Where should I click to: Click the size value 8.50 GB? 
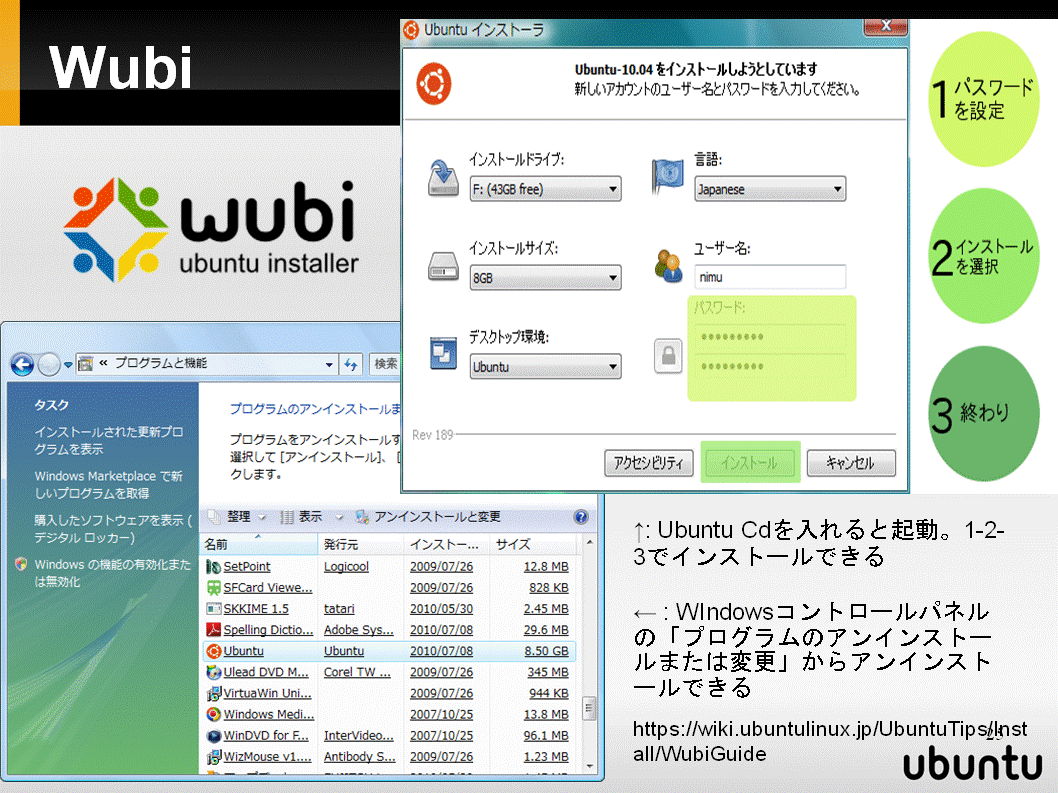(547, 651)
